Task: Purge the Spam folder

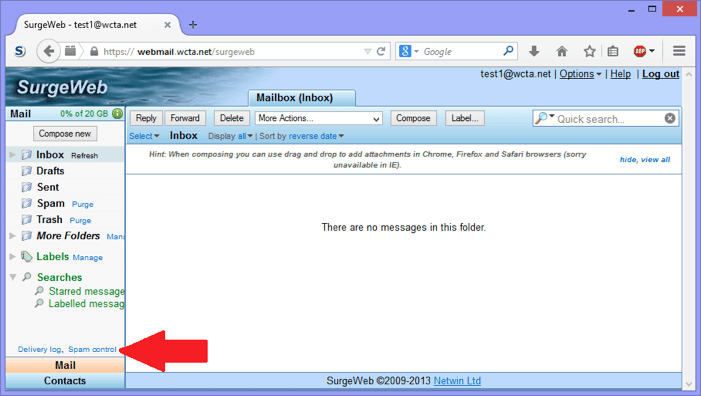Action: pyautogui.click(x=83, y=204)
